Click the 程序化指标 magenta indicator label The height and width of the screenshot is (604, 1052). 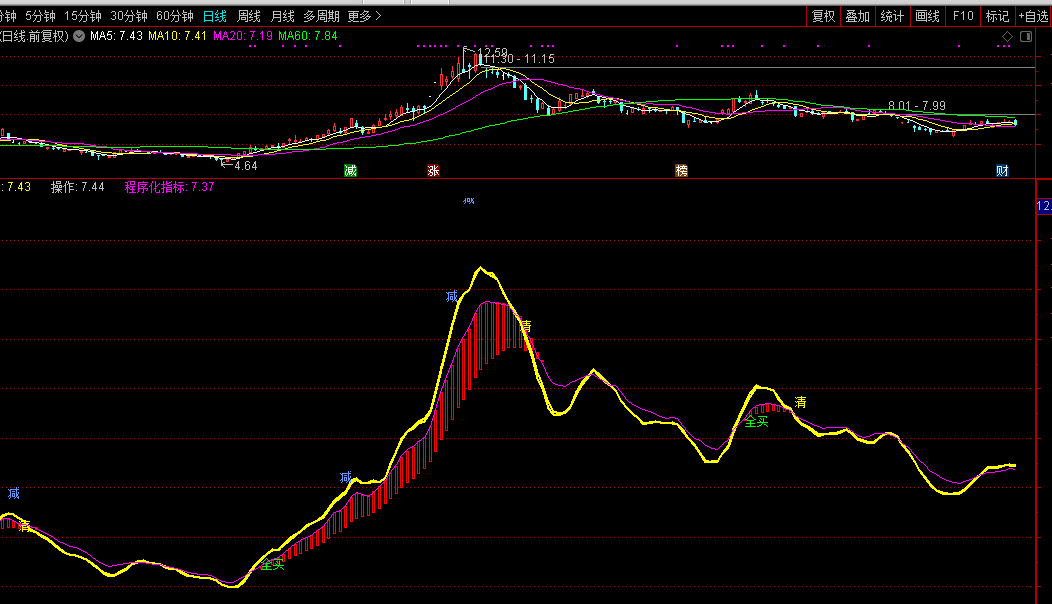(168, 187)
